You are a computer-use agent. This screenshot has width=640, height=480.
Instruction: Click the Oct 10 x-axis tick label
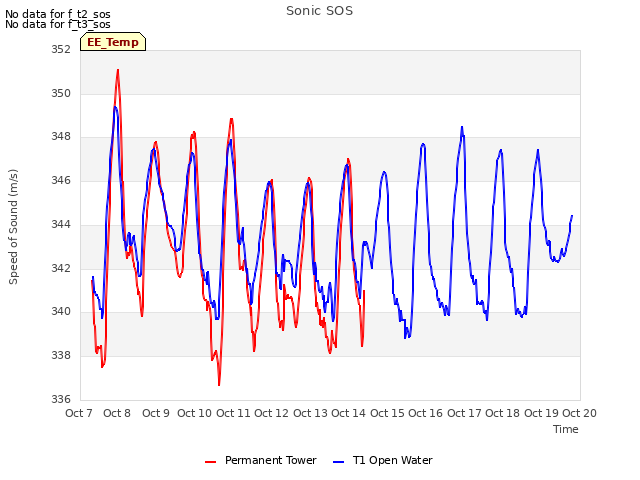(x=194, y=413)
